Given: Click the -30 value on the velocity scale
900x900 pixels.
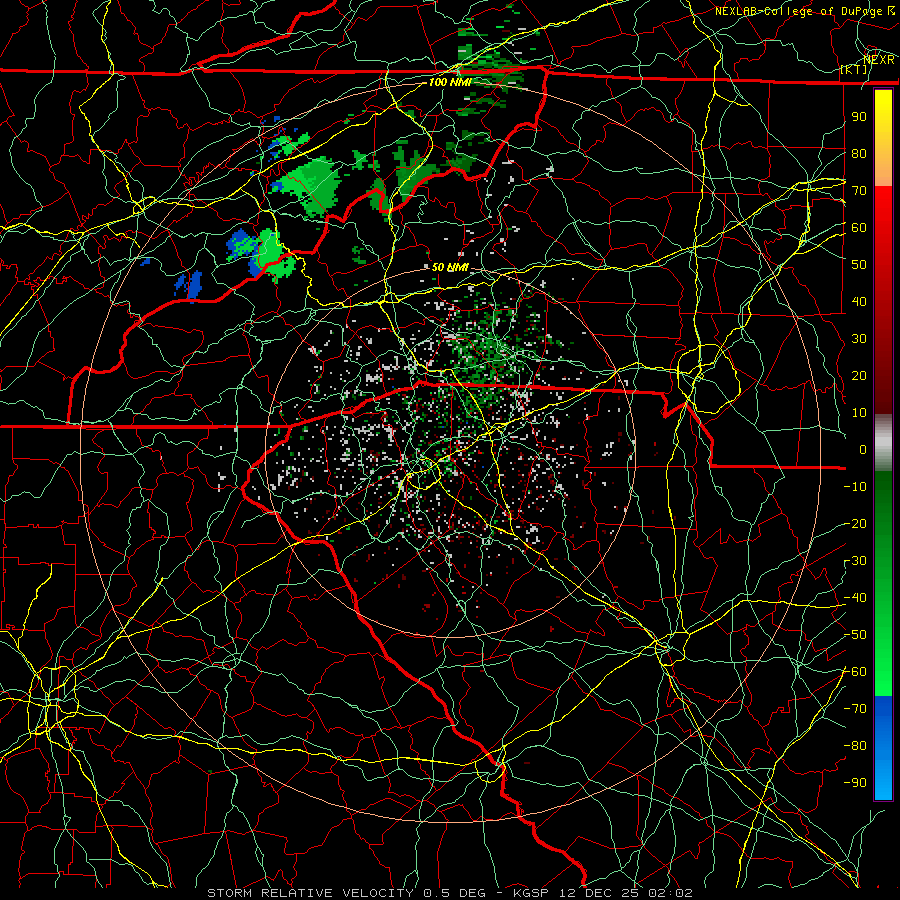Looking at the screenshot, I should tap(855, 561).
